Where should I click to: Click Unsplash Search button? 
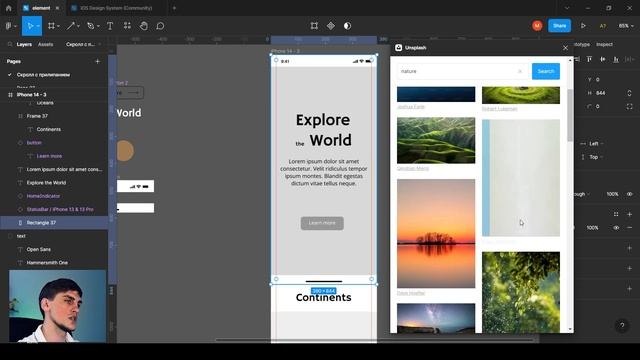[546, 71]
